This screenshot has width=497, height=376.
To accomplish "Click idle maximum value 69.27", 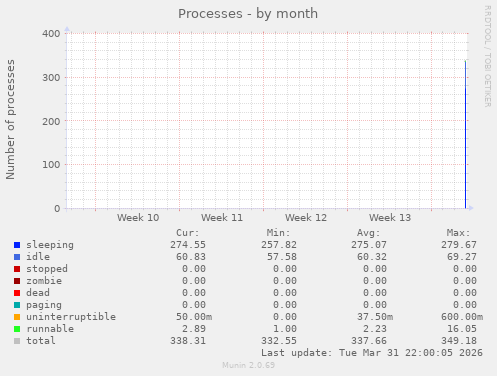I will pyautogui.click(x=462, y=257).
